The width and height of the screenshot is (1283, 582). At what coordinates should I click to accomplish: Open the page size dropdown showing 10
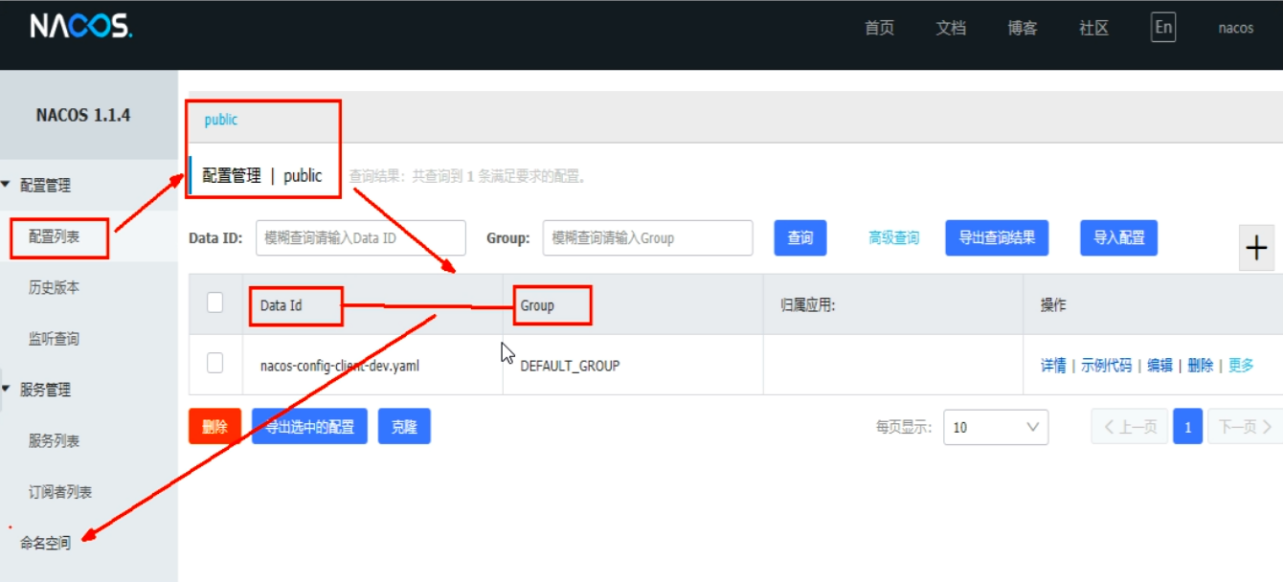point(996,427)
